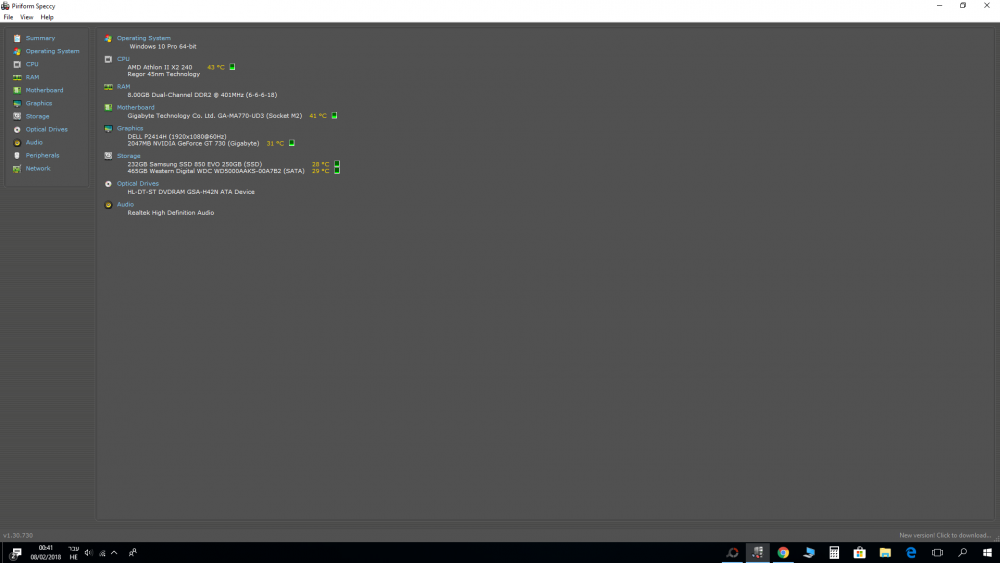Select Optical Drives in the sidebar
Viewport: 1000px width, 563px height.
[47, 129]
